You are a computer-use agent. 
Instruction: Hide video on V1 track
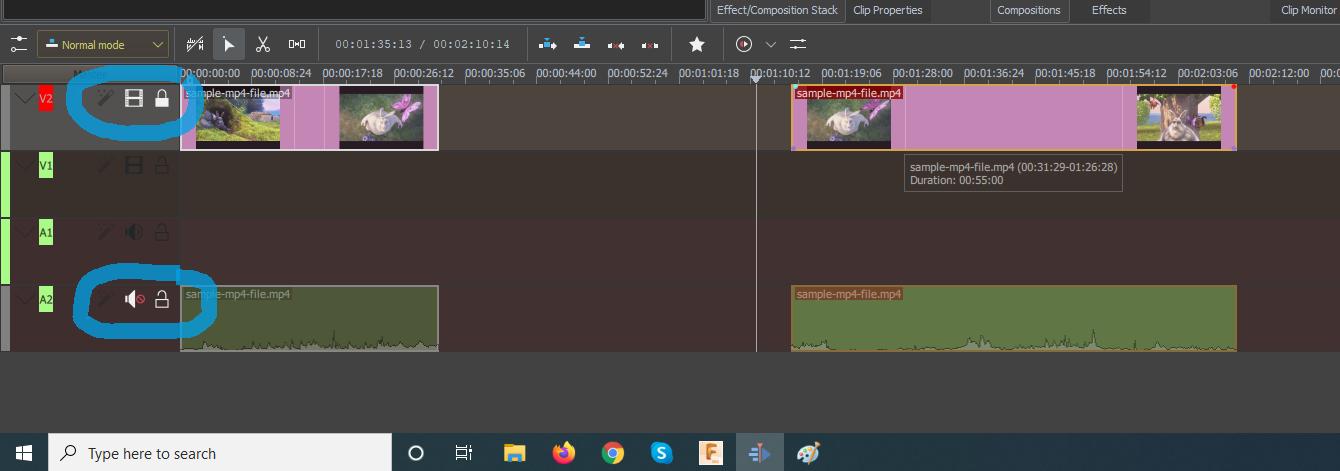pyautogui.click(x=133, y=165)
